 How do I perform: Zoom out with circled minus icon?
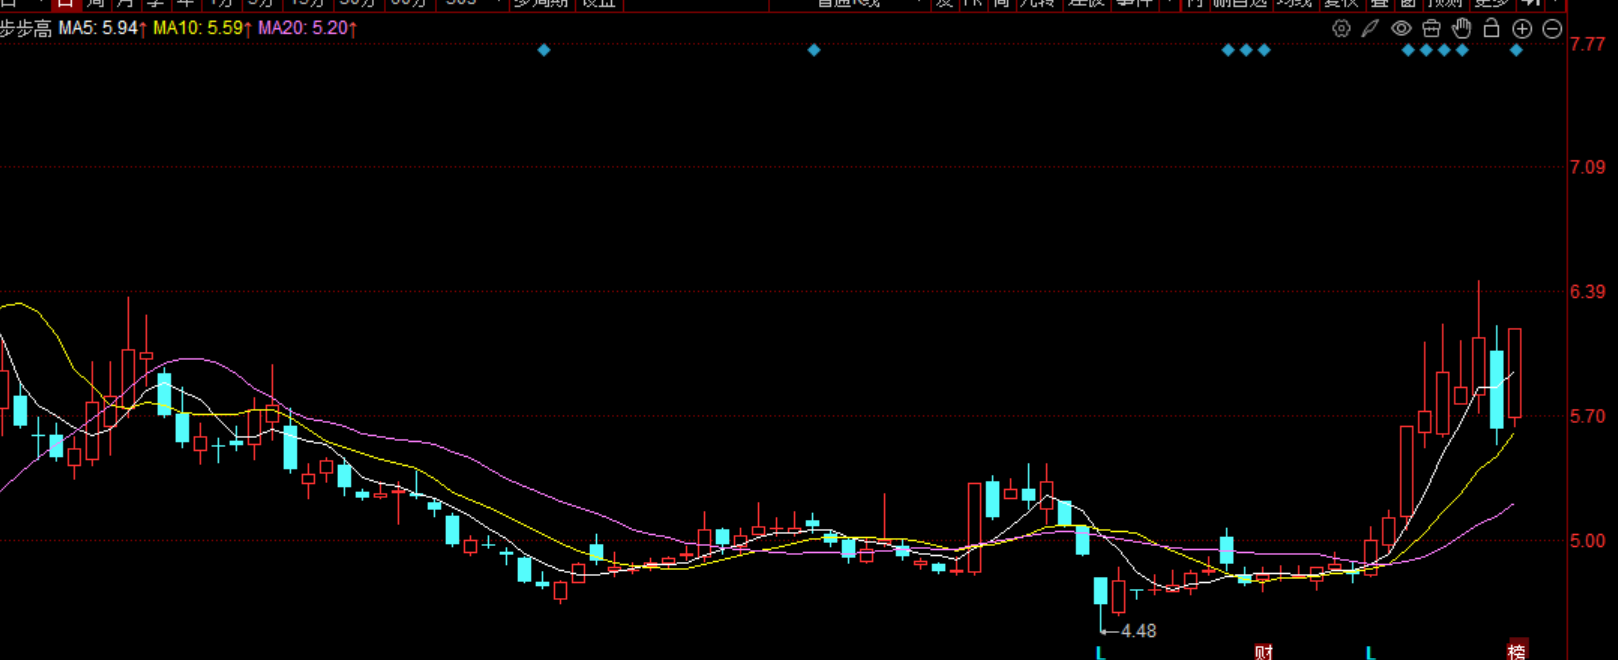pyautogui.click(x=1552, y=29)
